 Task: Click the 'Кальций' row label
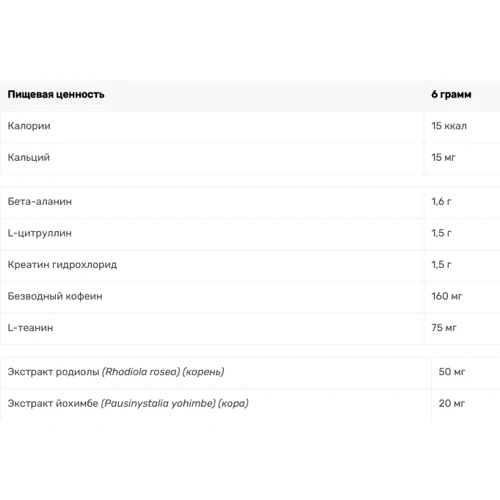tap(29, 157)
